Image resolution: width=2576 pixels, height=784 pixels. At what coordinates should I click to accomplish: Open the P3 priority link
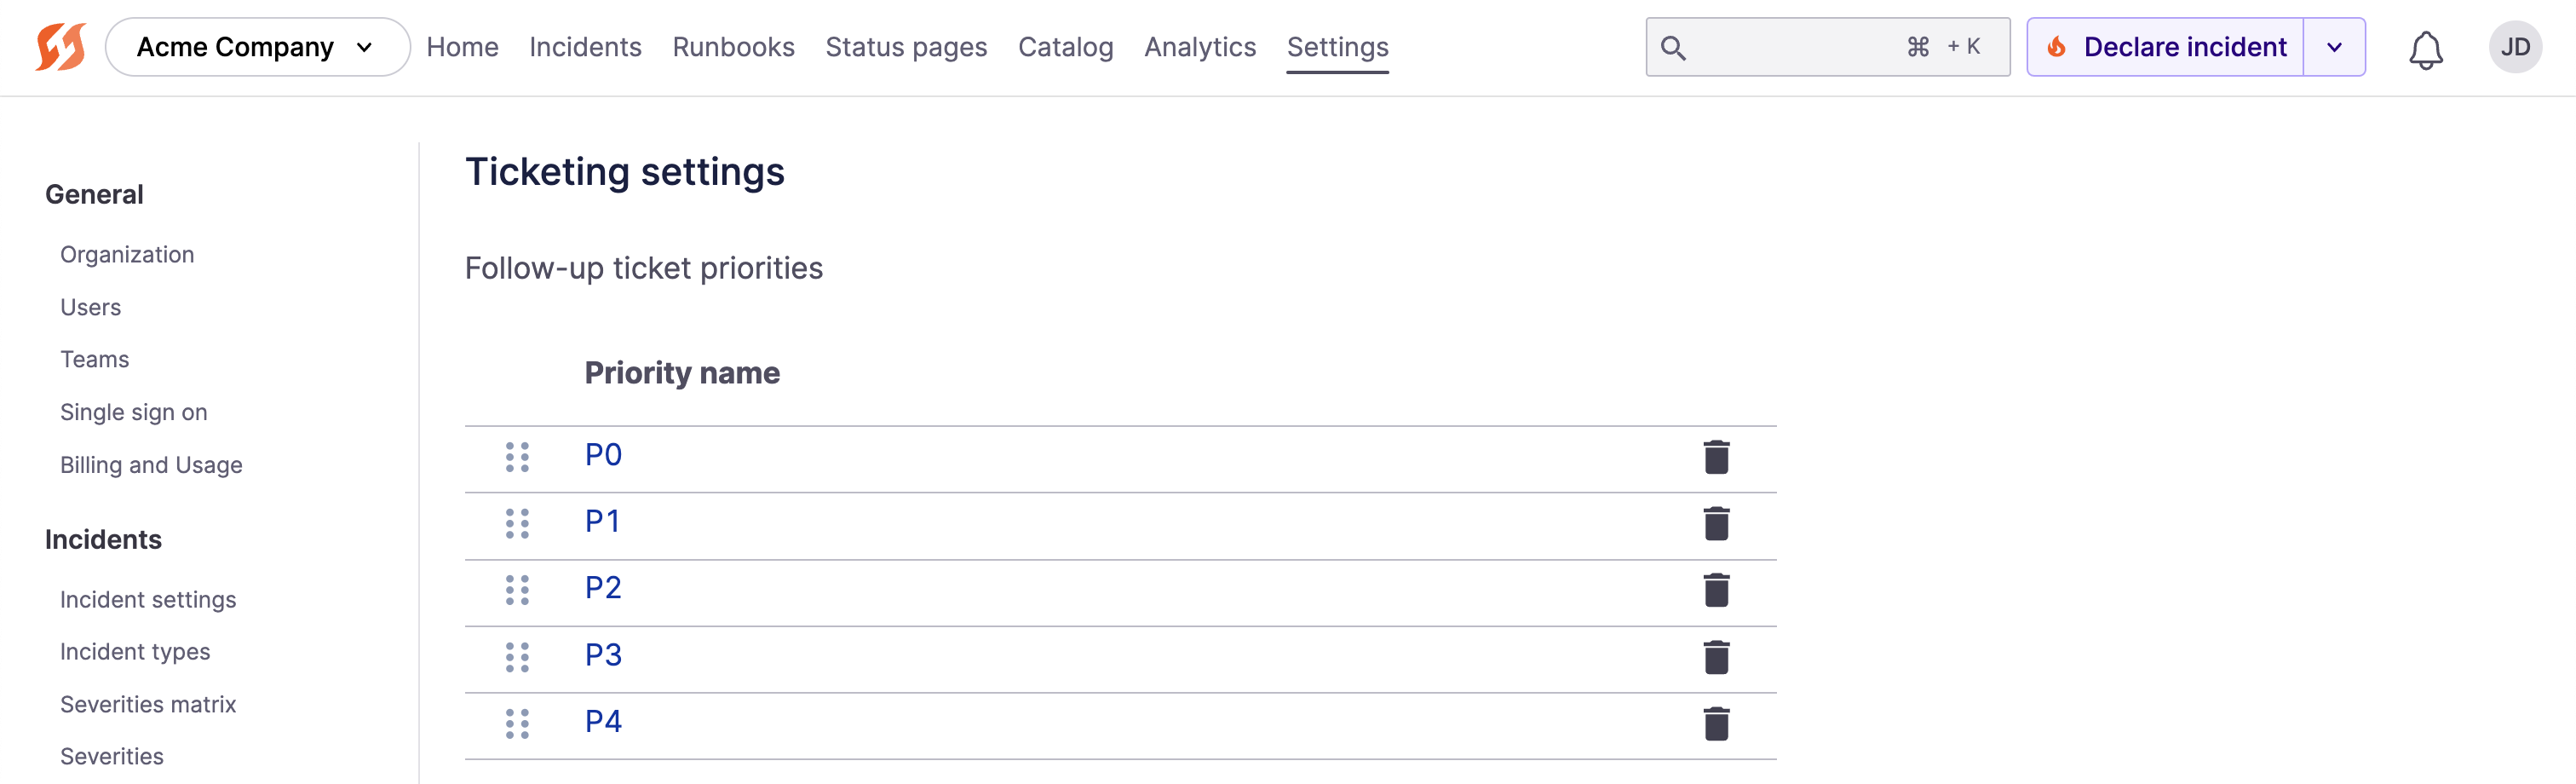(603, 655)
